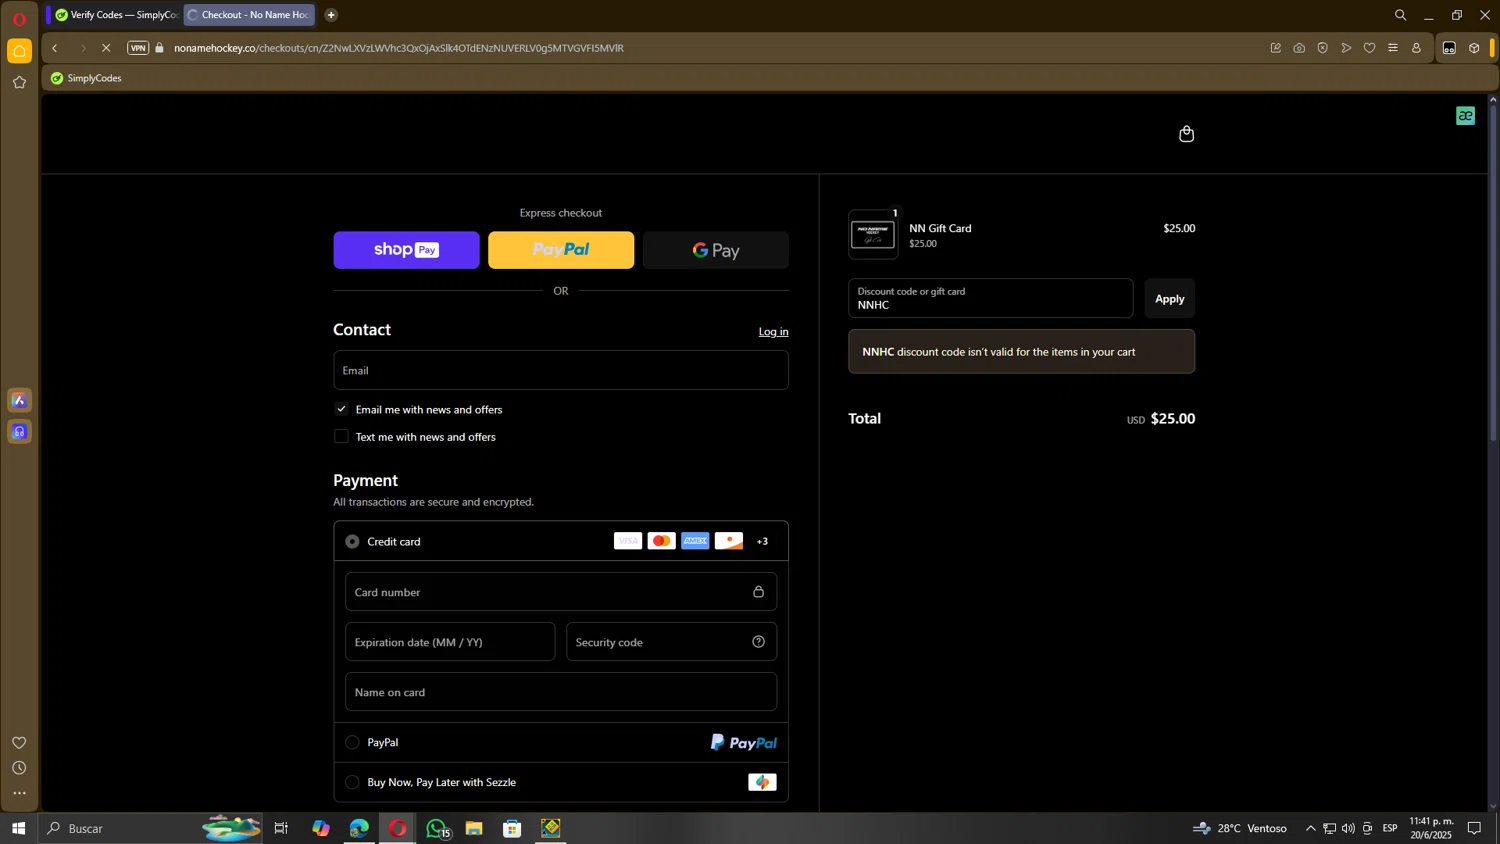The width and height of the screenshot is (1500, 844).
Task: Open the notifications center icon
Action: click(1474, 828)
